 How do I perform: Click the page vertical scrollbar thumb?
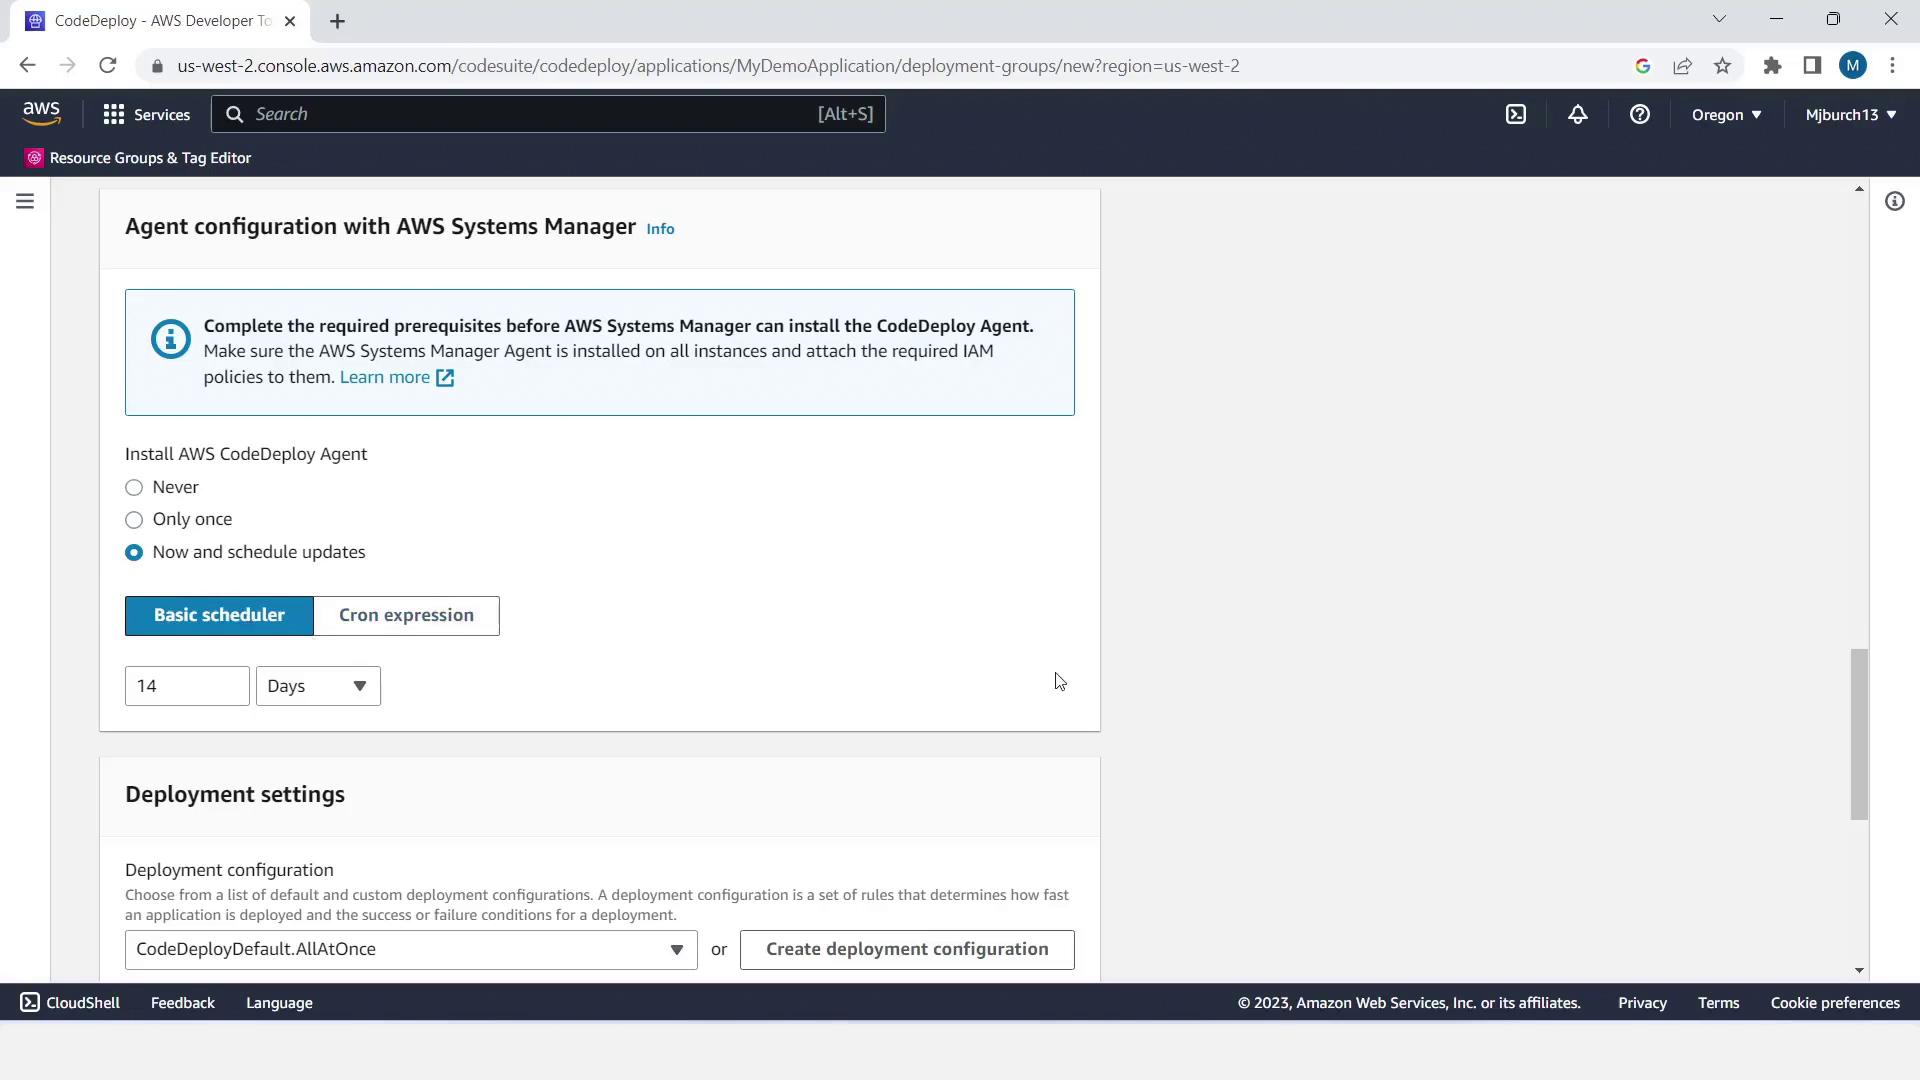point(1858,734)
